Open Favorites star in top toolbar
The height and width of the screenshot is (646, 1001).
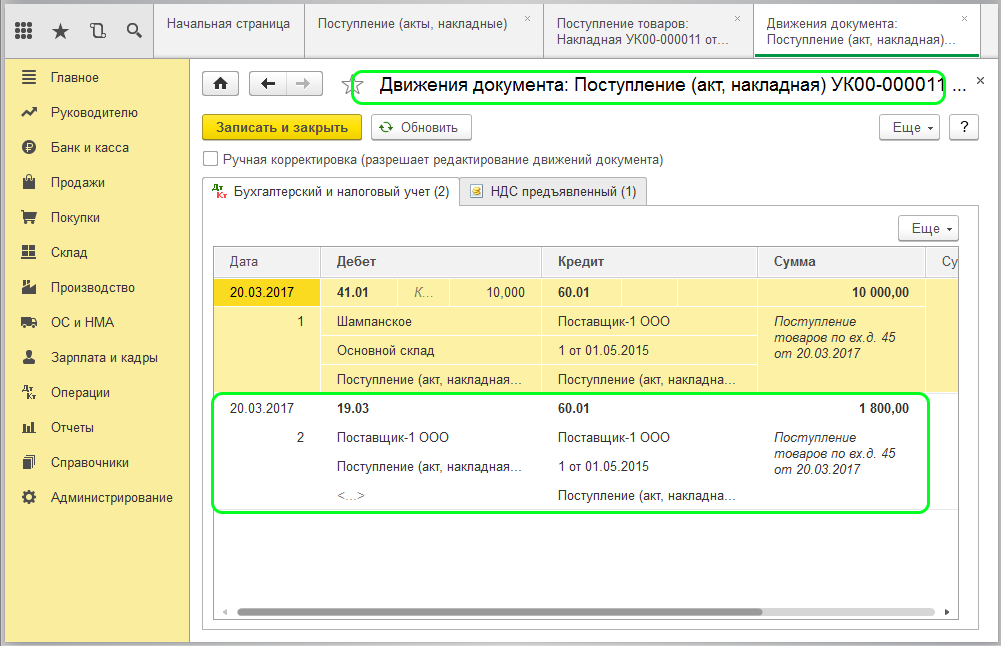[x=61, y=31]
